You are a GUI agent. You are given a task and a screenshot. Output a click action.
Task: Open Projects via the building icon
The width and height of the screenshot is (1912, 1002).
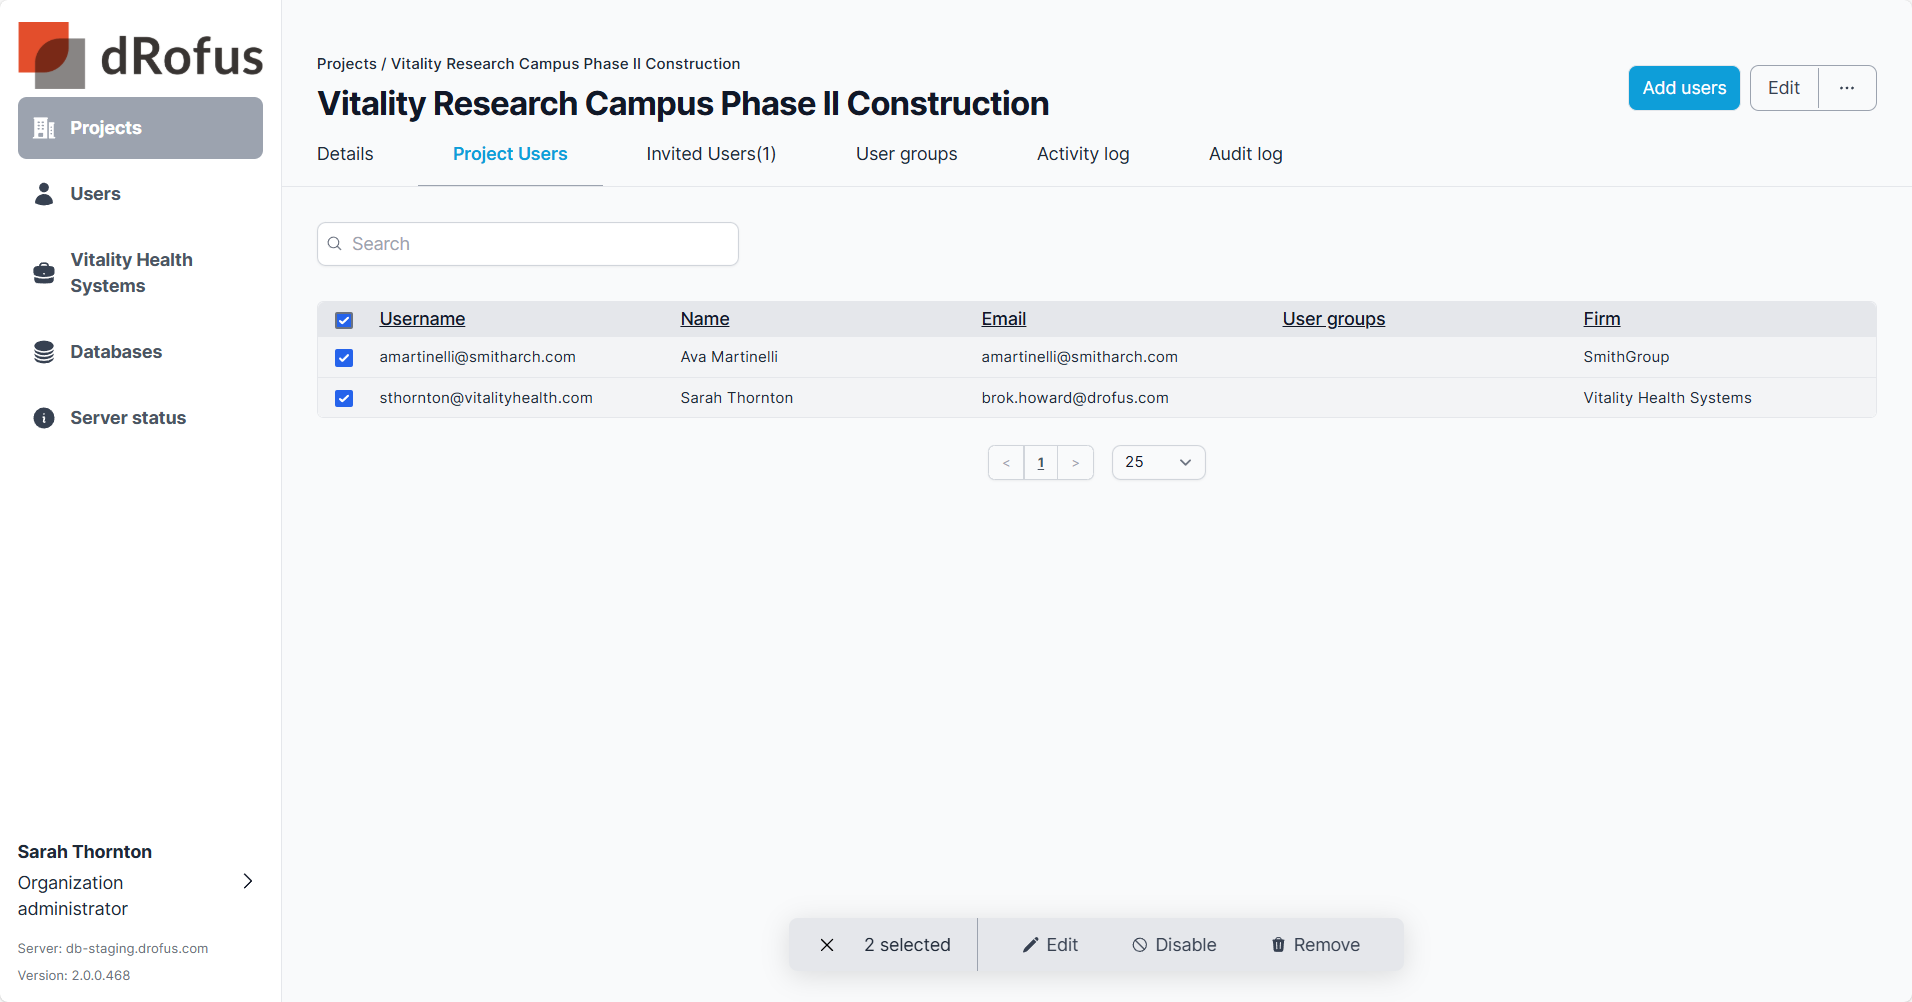[44, 128]
